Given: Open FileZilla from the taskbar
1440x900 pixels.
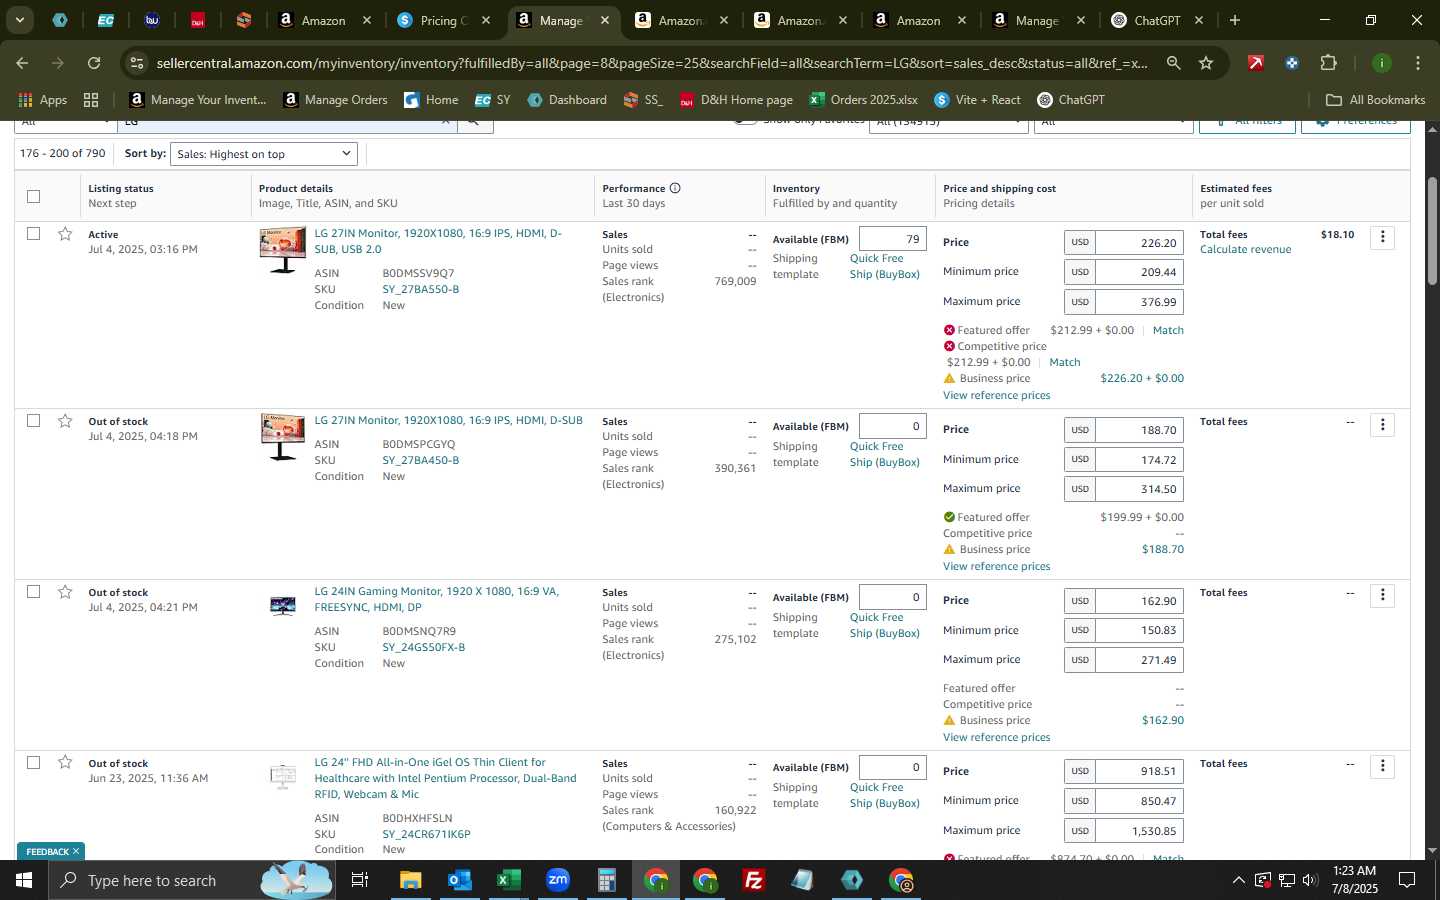Looking at the screenshot, I should coord(754,880).
